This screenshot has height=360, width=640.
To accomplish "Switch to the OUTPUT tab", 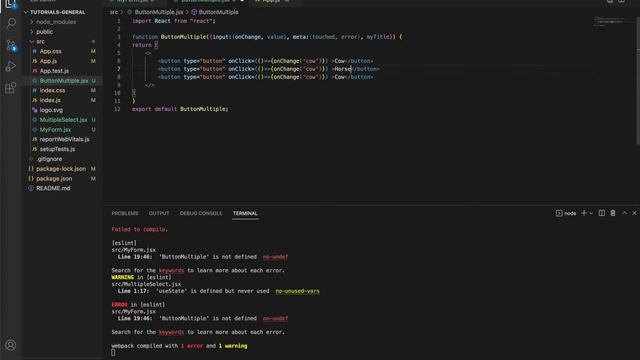I will tap(159, 213).
